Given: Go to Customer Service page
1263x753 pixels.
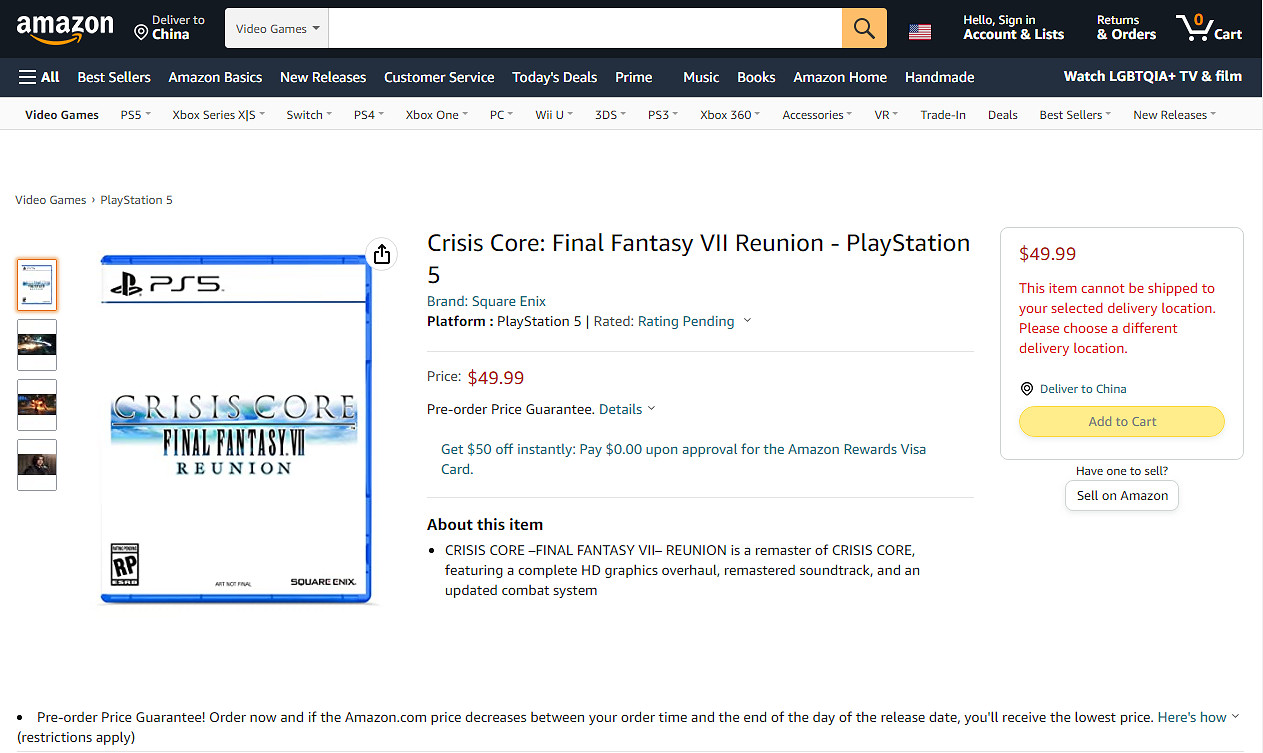Looking at the screenshot, I should tap(439, 77).
